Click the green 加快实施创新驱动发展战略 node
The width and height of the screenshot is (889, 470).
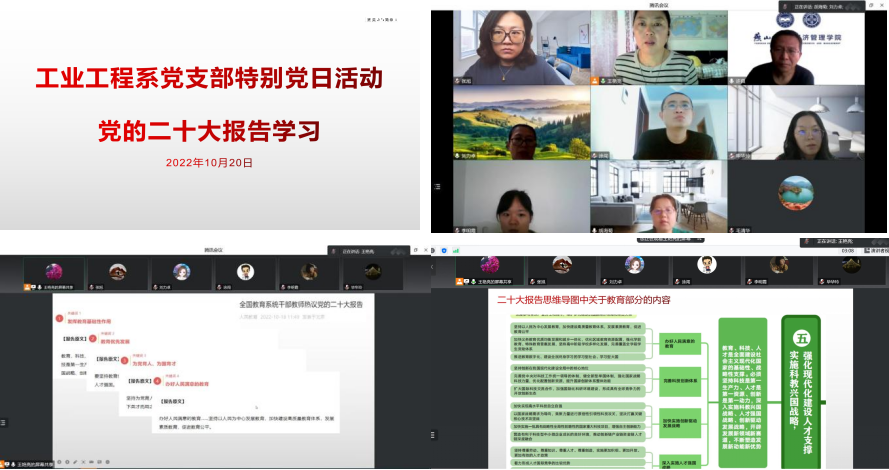679,422
